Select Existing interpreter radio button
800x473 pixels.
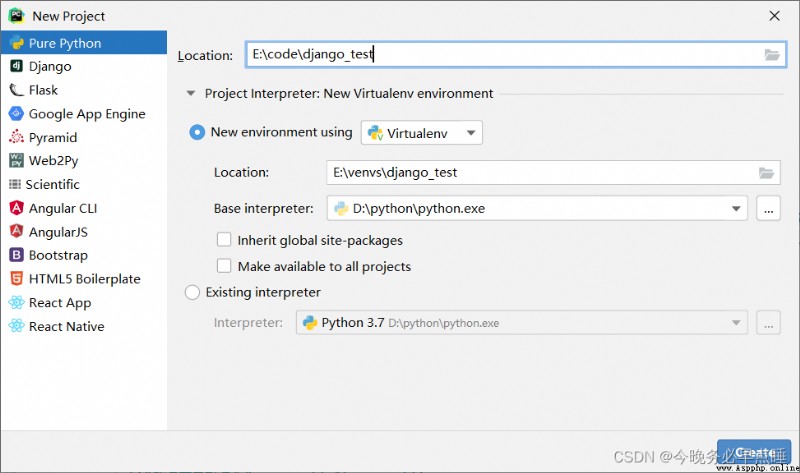(192, 292)
